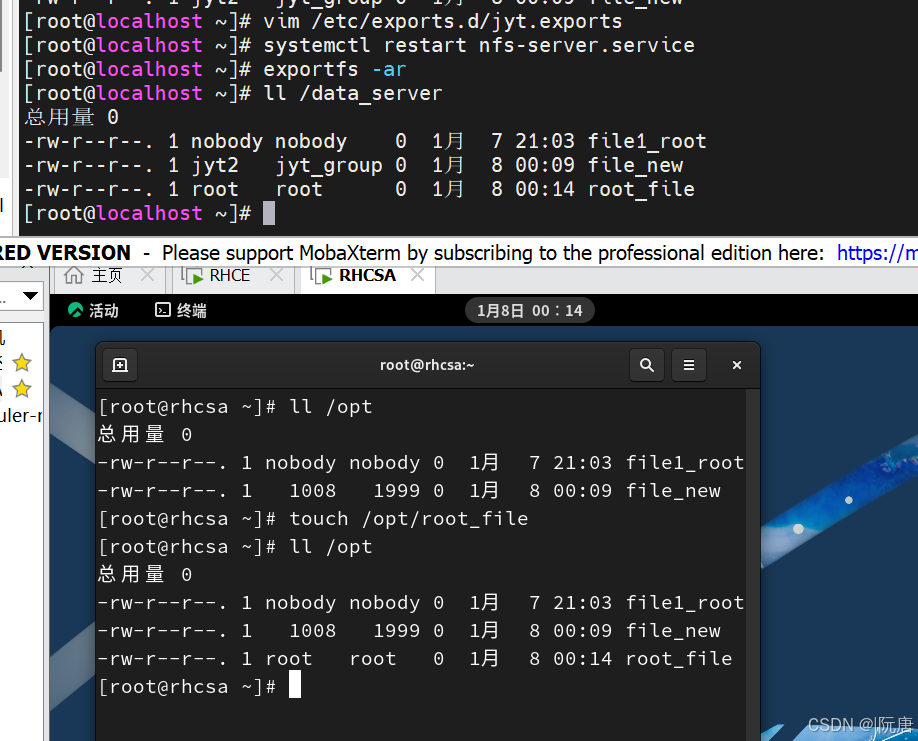This screenshot has height=741, width=918.
Task: Select the session entry ending in uler-r
Action: [22, 415]
